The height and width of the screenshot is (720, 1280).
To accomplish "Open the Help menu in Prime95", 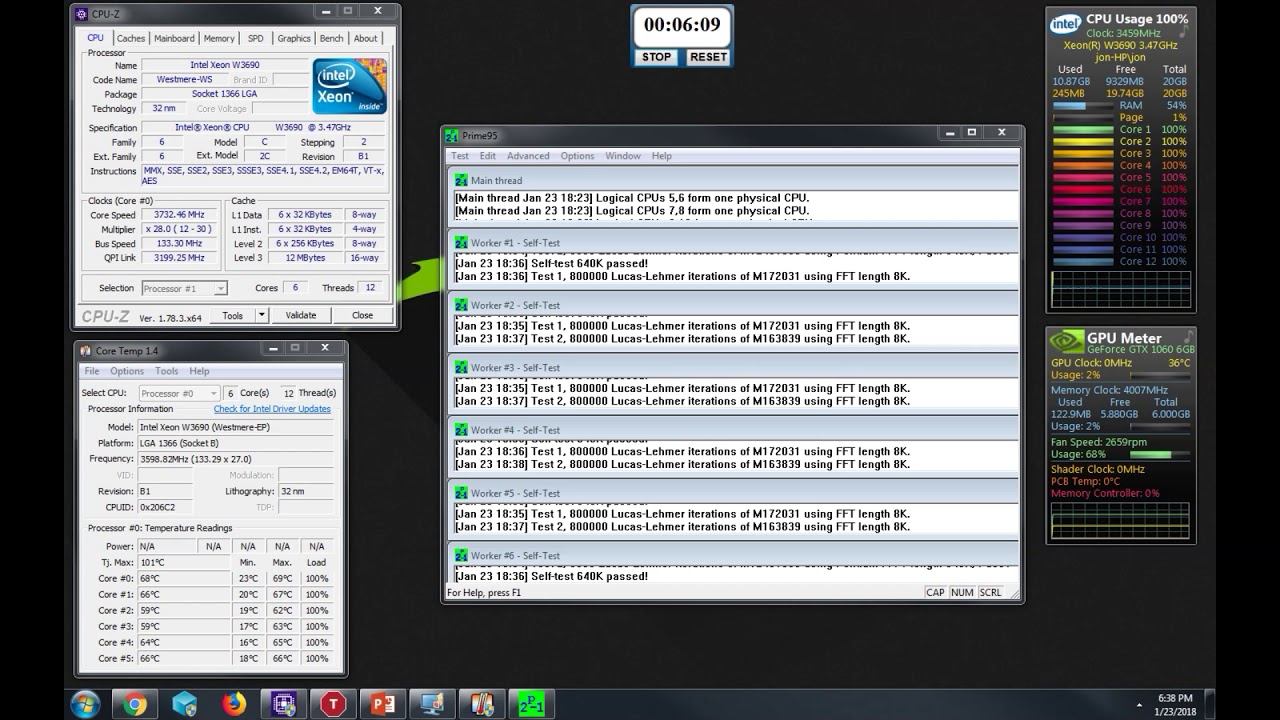I will coord(662,156).
